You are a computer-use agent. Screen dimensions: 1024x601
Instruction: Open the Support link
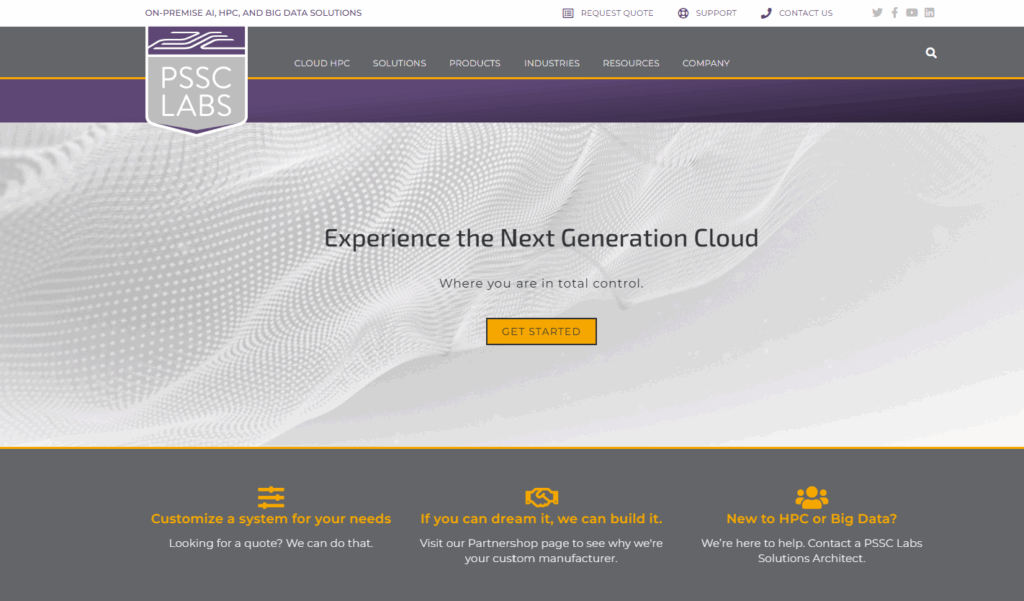(x=707, y=13)
